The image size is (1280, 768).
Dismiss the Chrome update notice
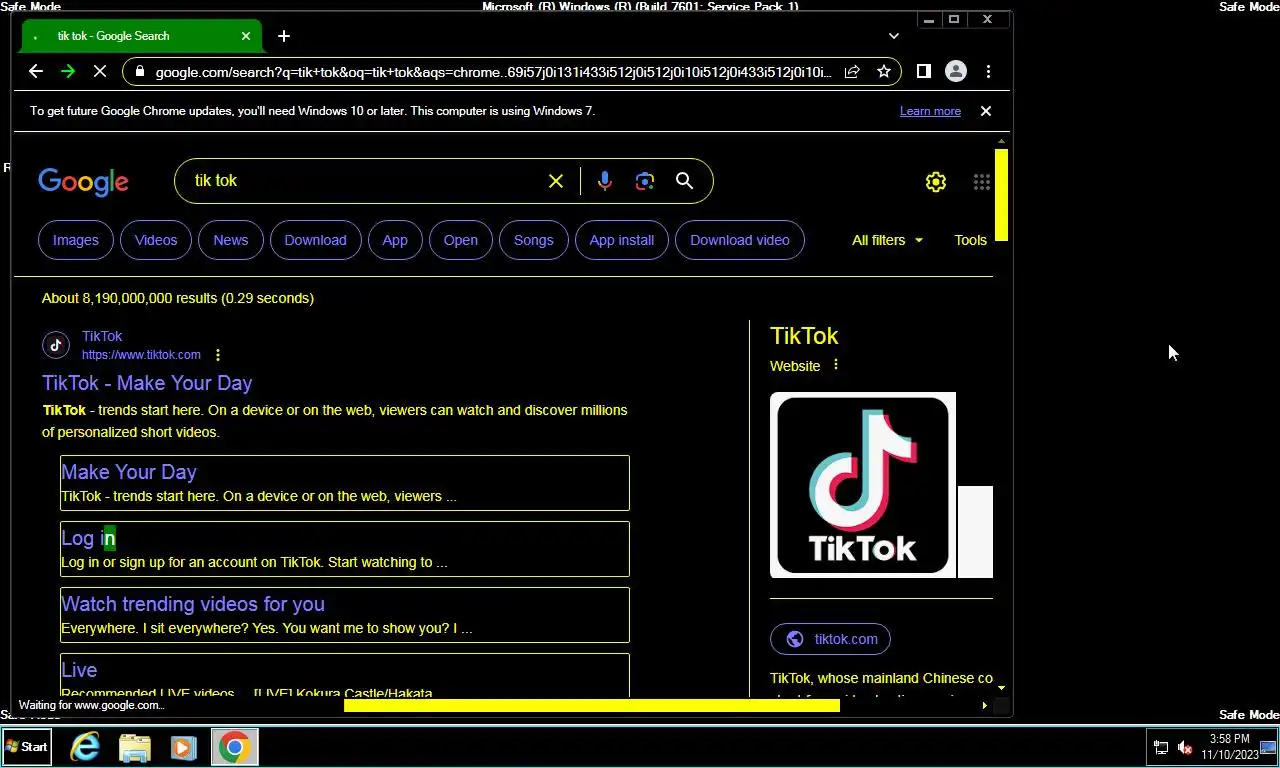pyautogui.click(x=985, y=111)
